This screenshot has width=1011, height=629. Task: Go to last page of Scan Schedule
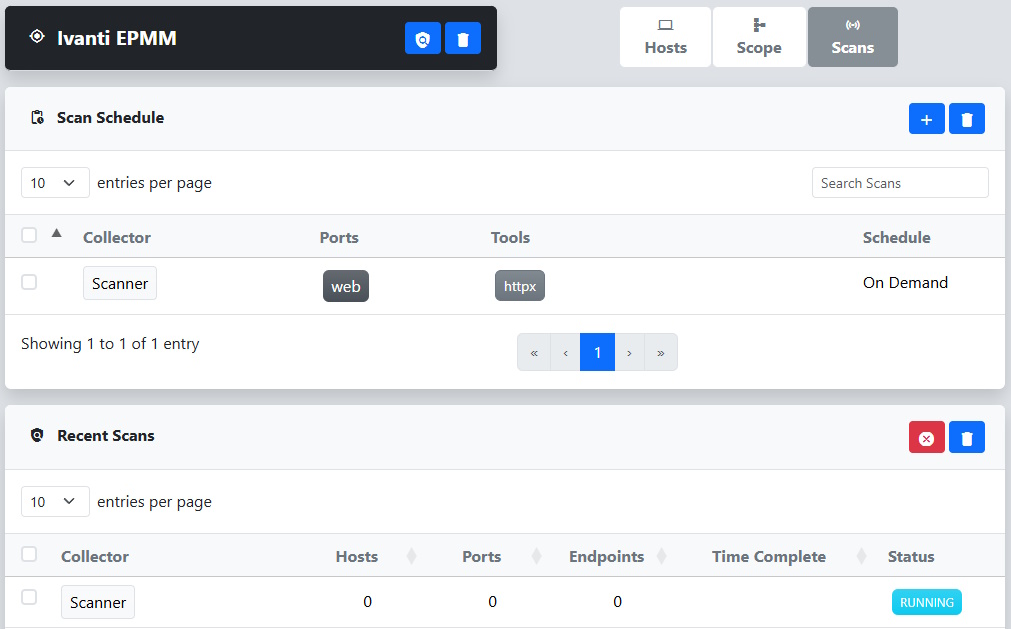(x=661, y=353)
